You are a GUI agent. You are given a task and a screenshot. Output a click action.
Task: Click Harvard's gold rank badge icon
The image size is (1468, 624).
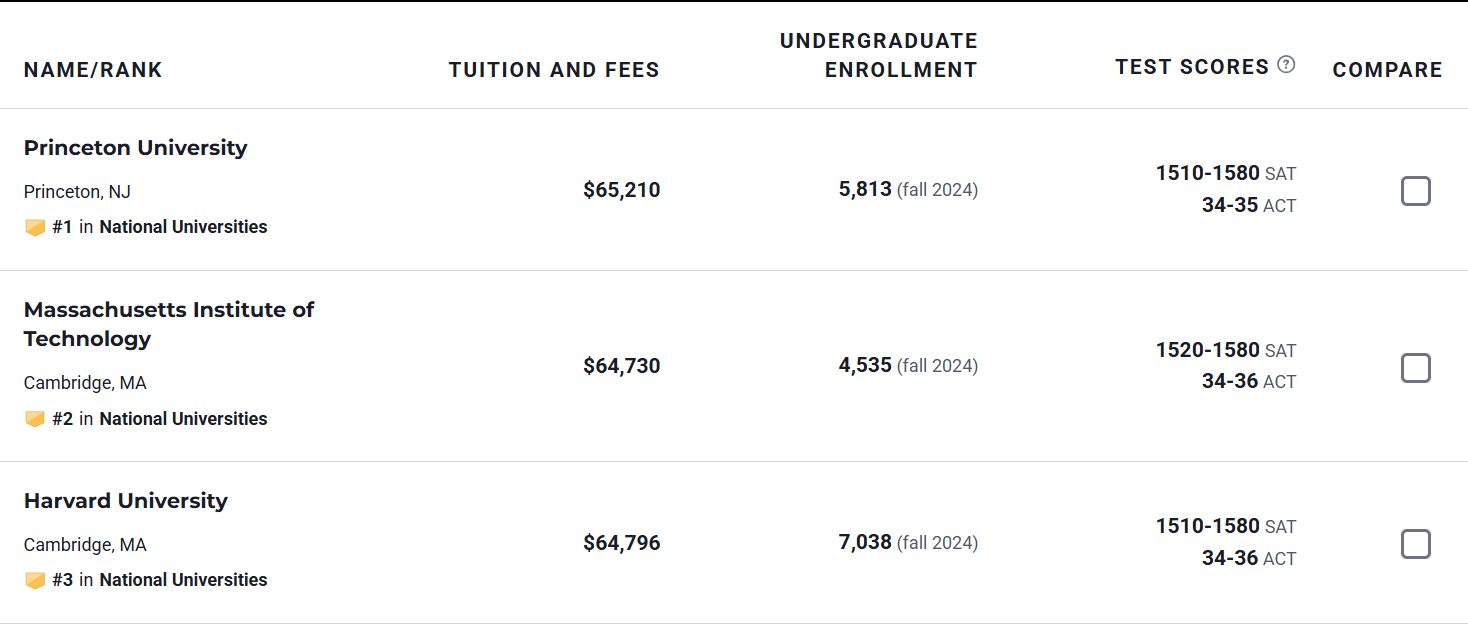[35, 581]
